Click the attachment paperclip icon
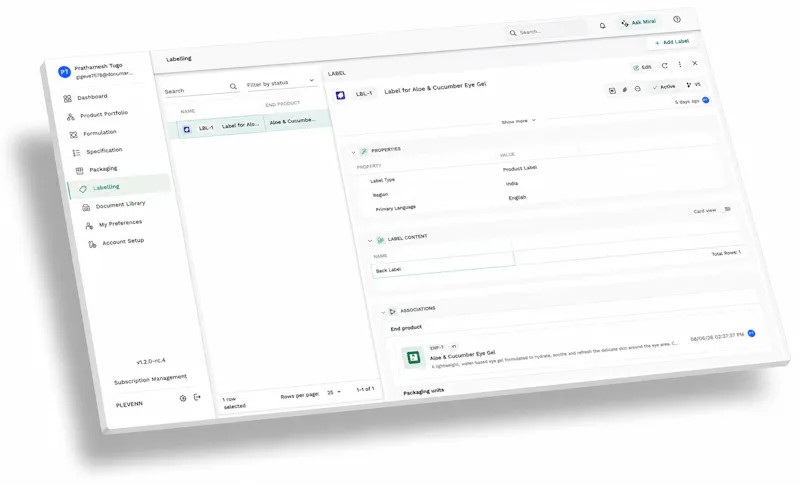 point(624,89)
